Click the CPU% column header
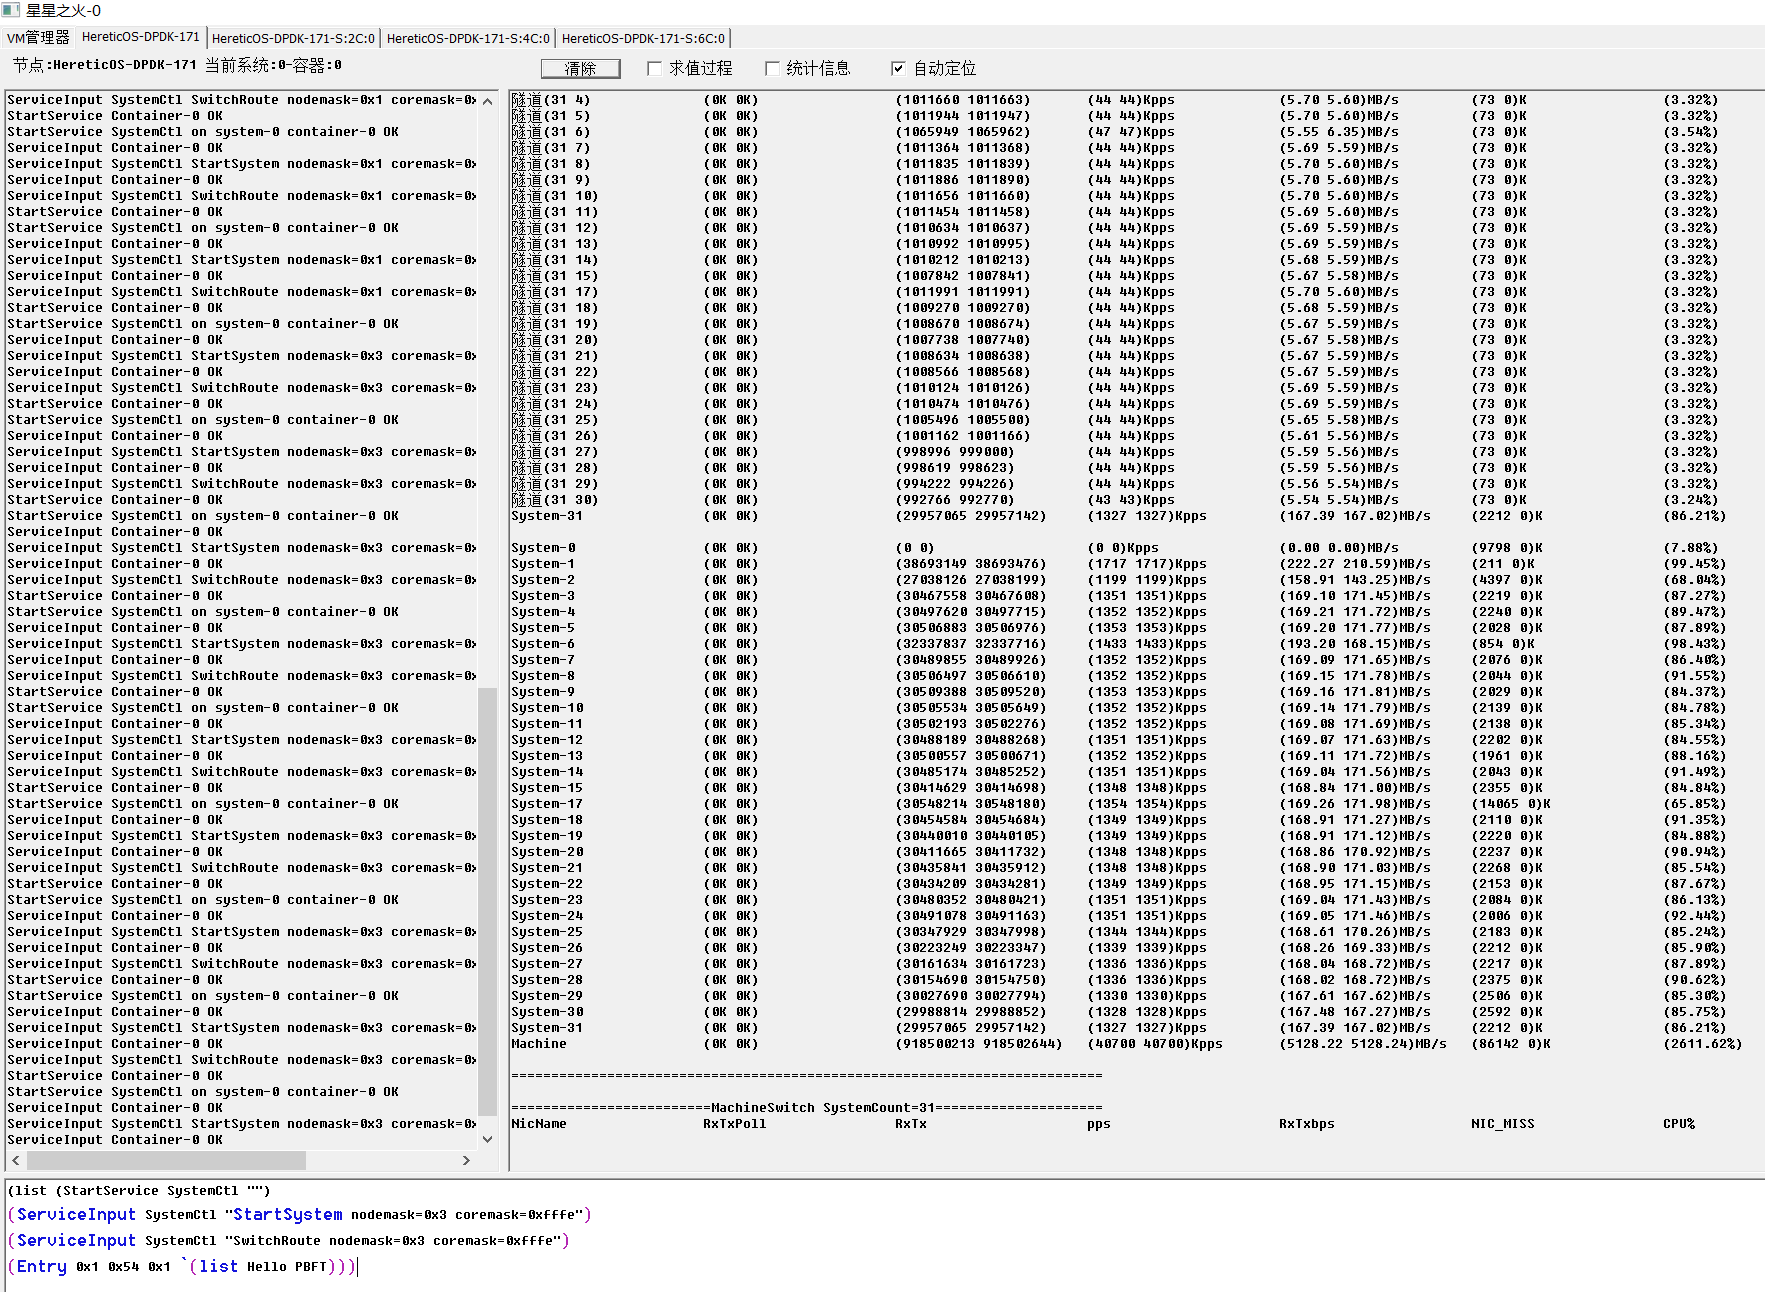The image size is (1765, 1292). [x=1679, y=1124]
